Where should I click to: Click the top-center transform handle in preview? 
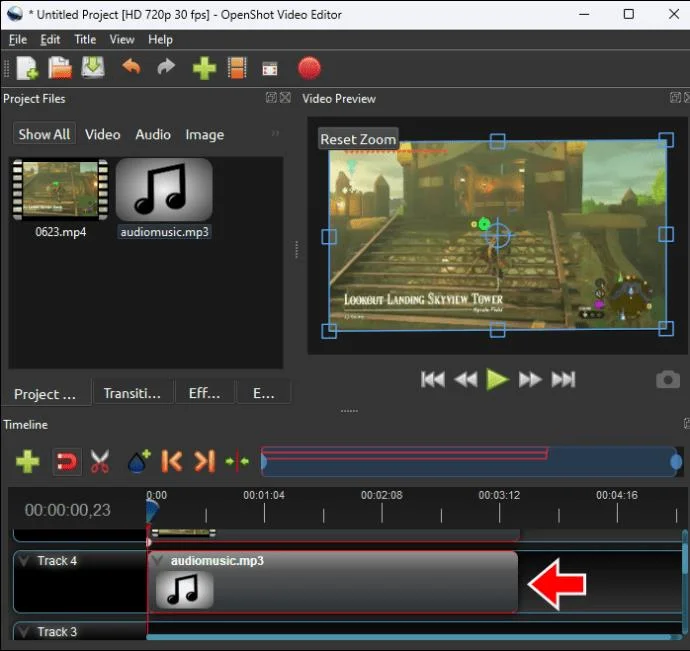click(497, 141)
